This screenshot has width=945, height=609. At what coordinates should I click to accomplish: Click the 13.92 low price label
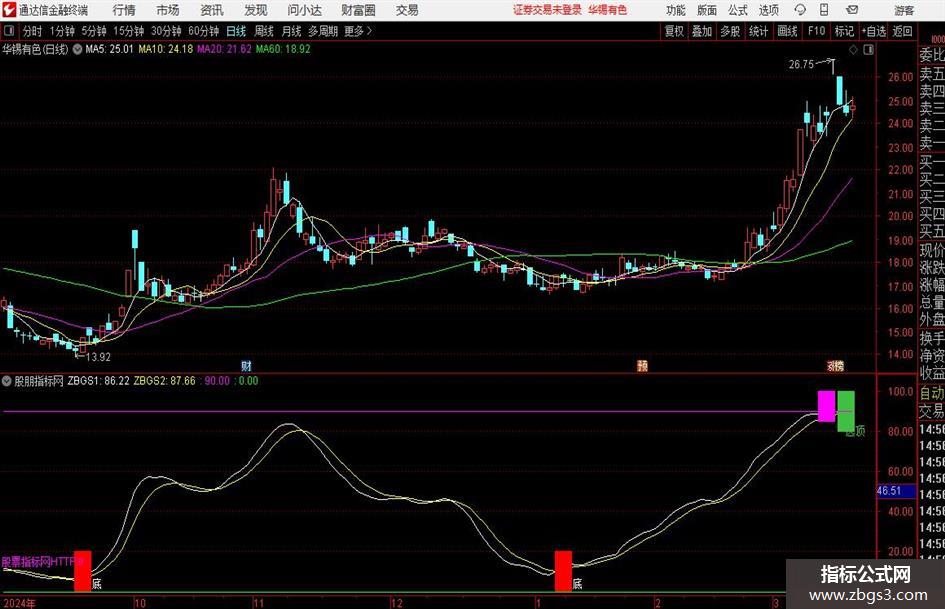coord(98,357)
